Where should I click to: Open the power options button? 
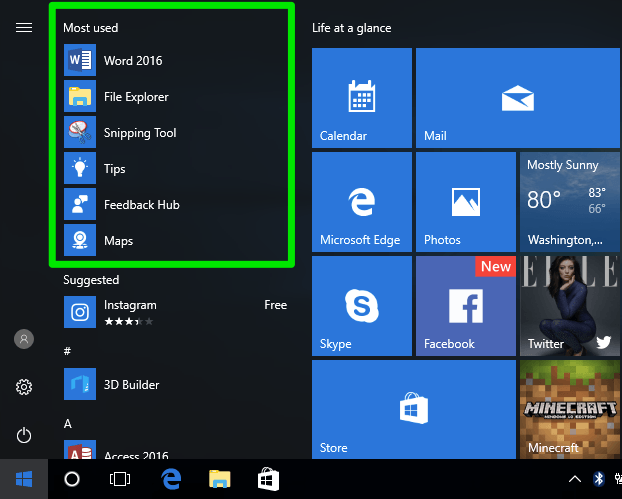tap(24, 435)
